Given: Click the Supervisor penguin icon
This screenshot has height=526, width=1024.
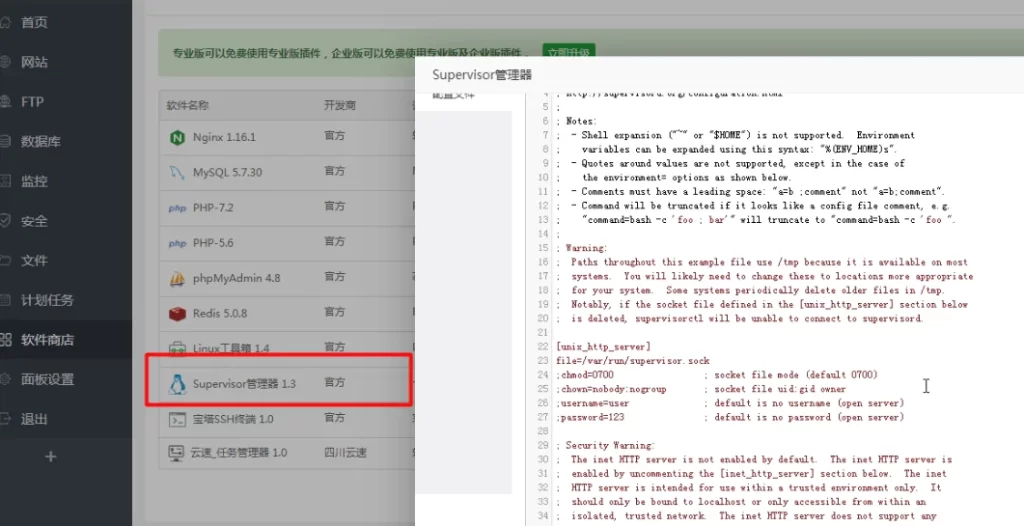Looking at the screenshot, I should [177, 384].
